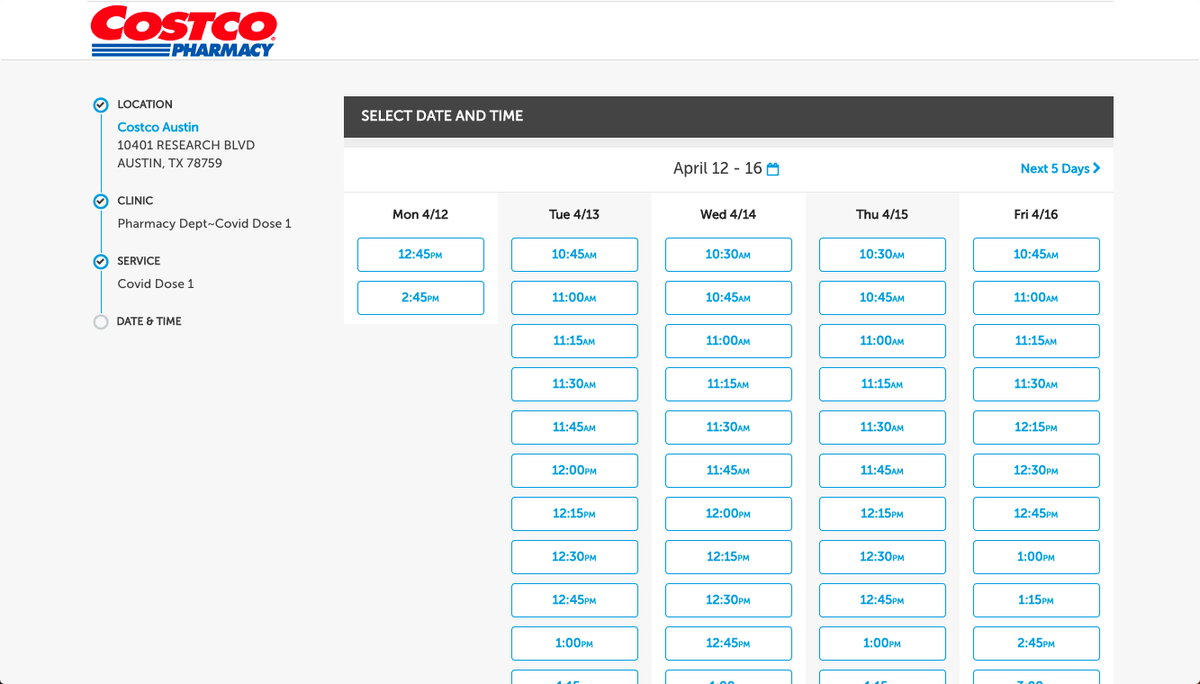The height and width of the screenshot is (684, 1200).
Task: Choose Wednesday 4/14 12:15PM appointment
Action: point(728,556)
